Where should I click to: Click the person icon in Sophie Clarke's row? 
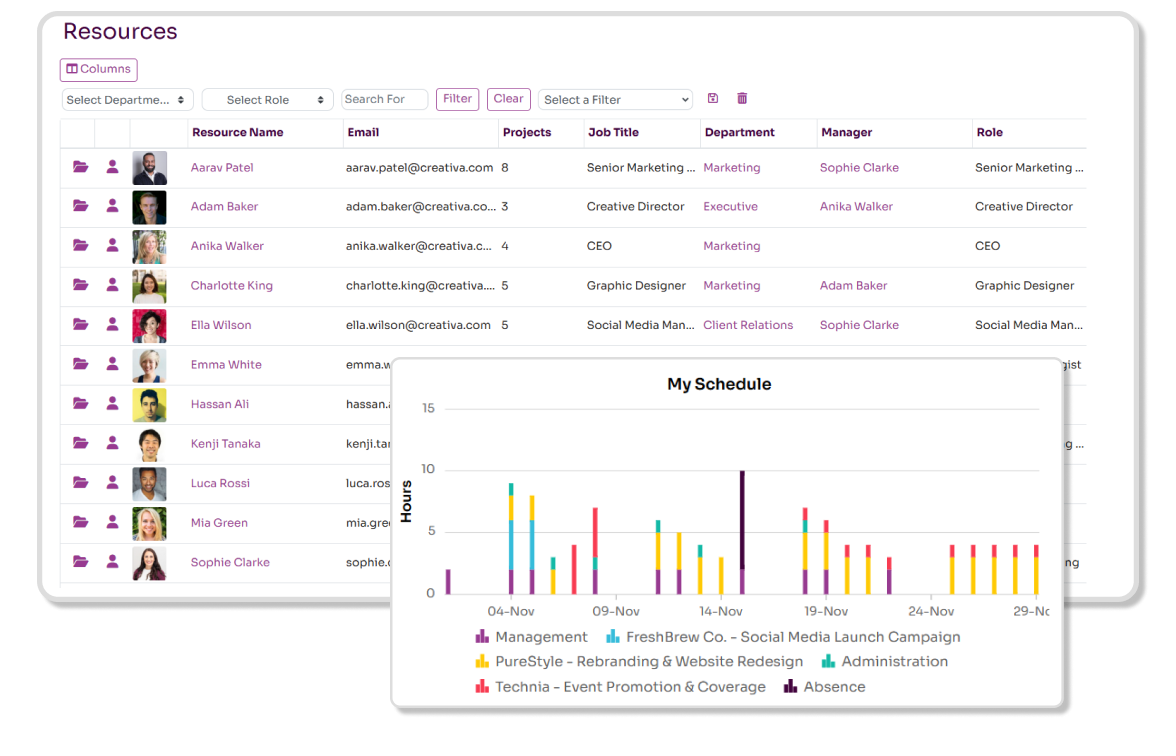[112, 562]
